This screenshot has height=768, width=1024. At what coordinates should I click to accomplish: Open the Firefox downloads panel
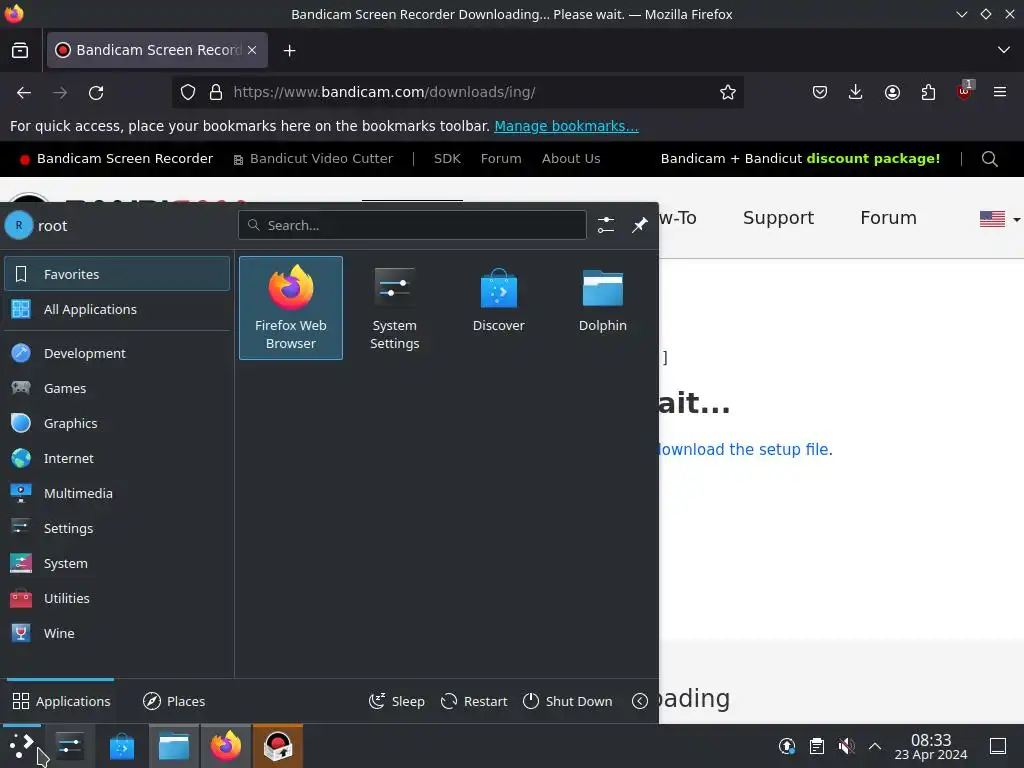point(856,92)
